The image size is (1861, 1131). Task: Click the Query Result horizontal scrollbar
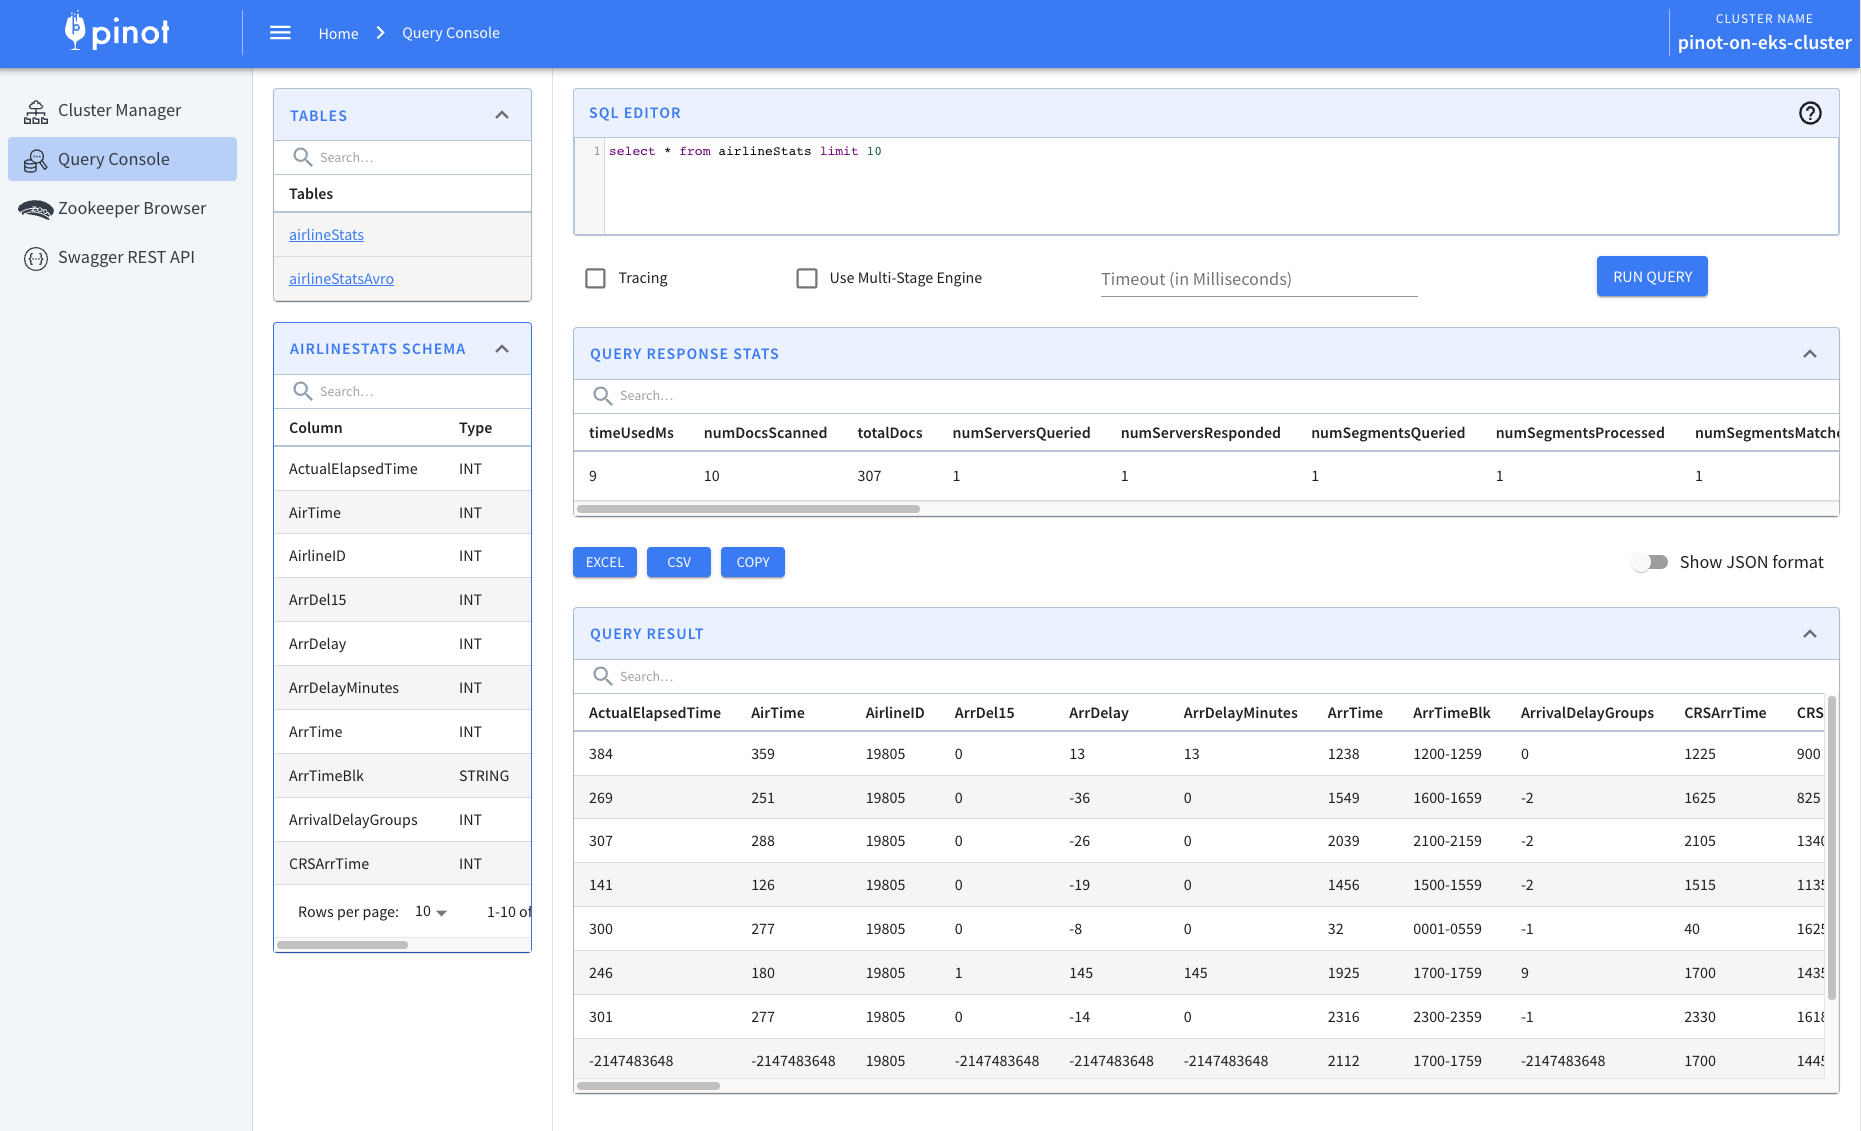pyautogui.click(x=648, y=1086)
